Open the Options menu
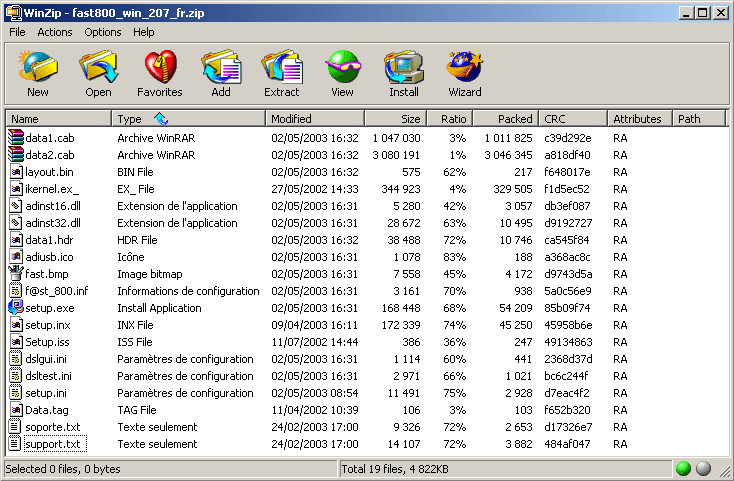 [x=103, y=32]
